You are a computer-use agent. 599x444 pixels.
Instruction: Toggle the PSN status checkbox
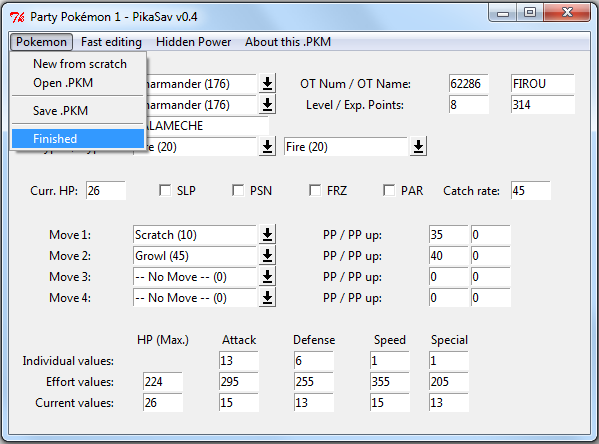[238, 190]
